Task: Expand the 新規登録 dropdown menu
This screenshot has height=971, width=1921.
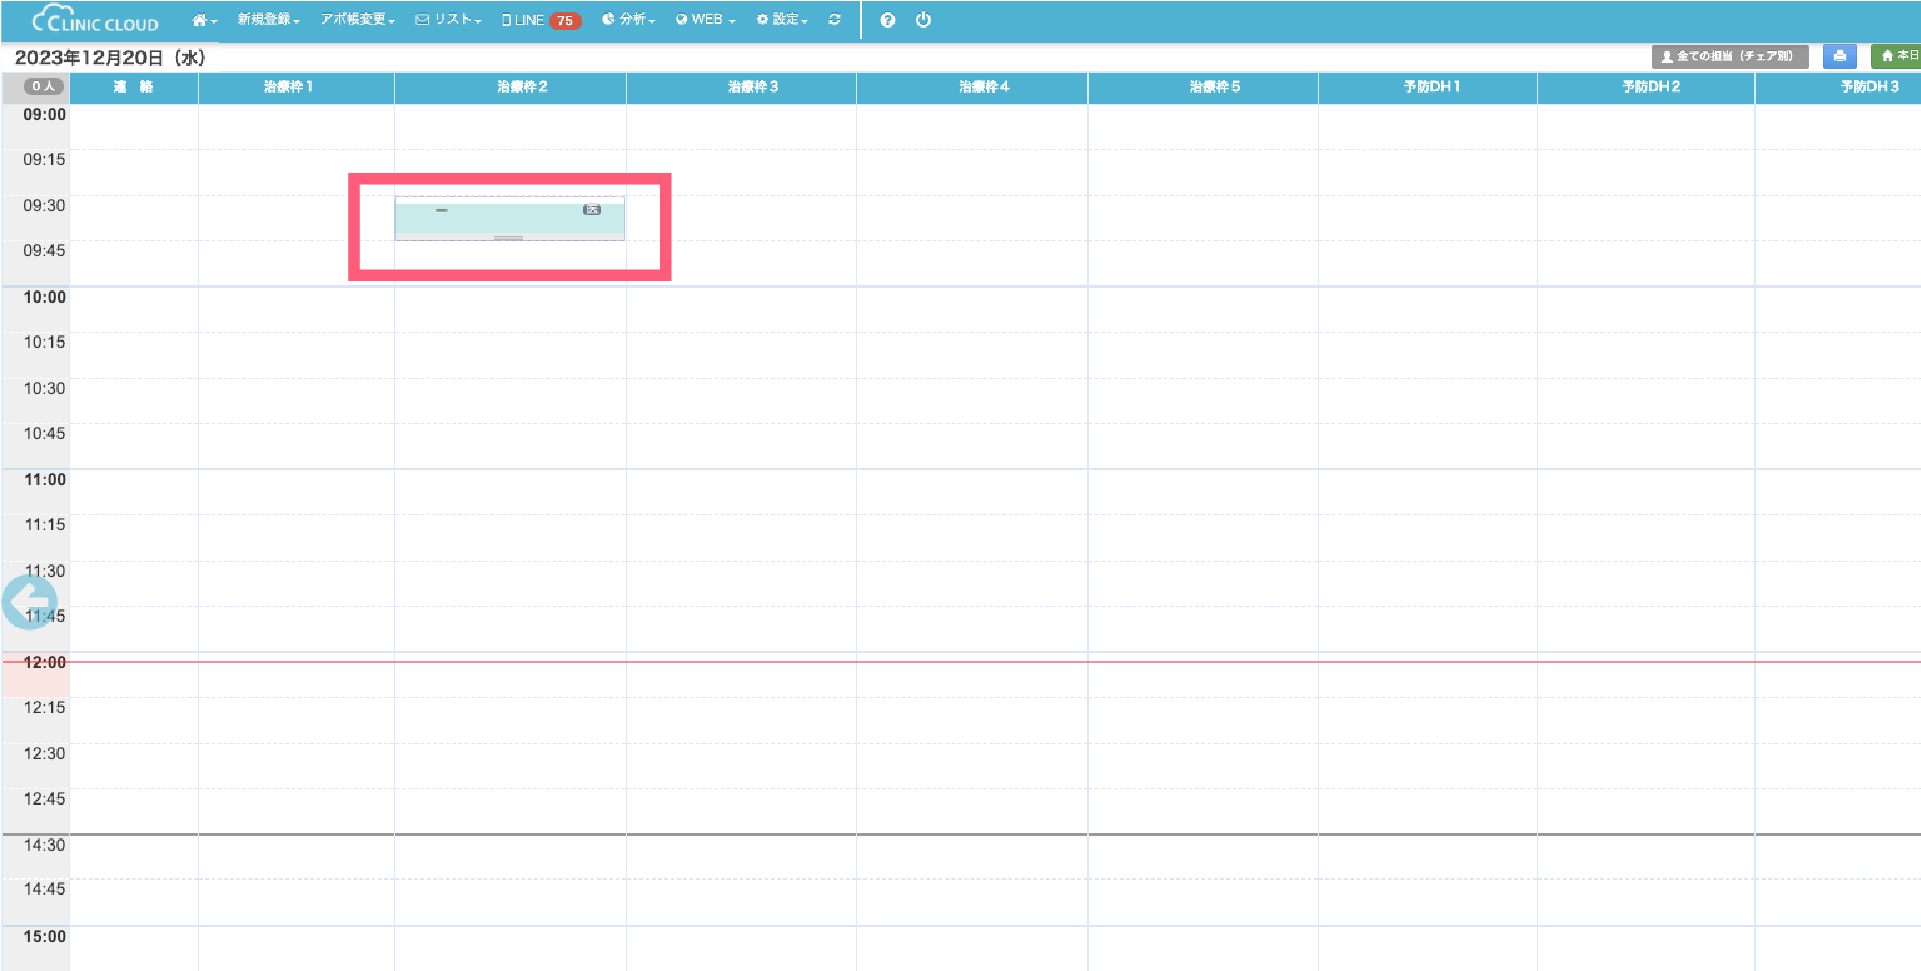Action: tap(268, 20)
